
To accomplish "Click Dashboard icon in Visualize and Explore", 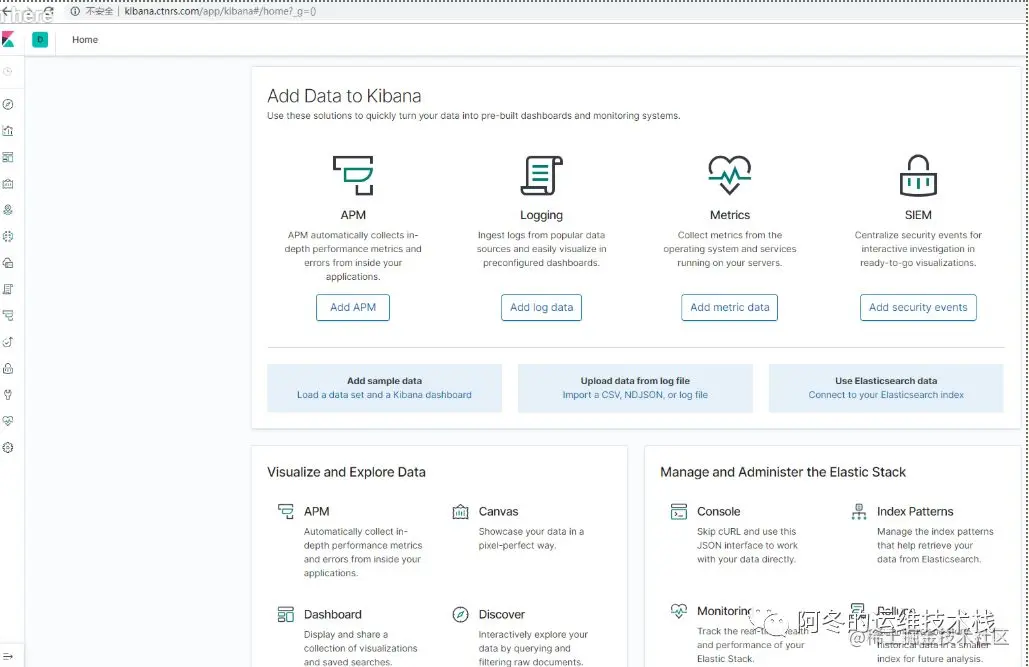I will coord(285,614).
